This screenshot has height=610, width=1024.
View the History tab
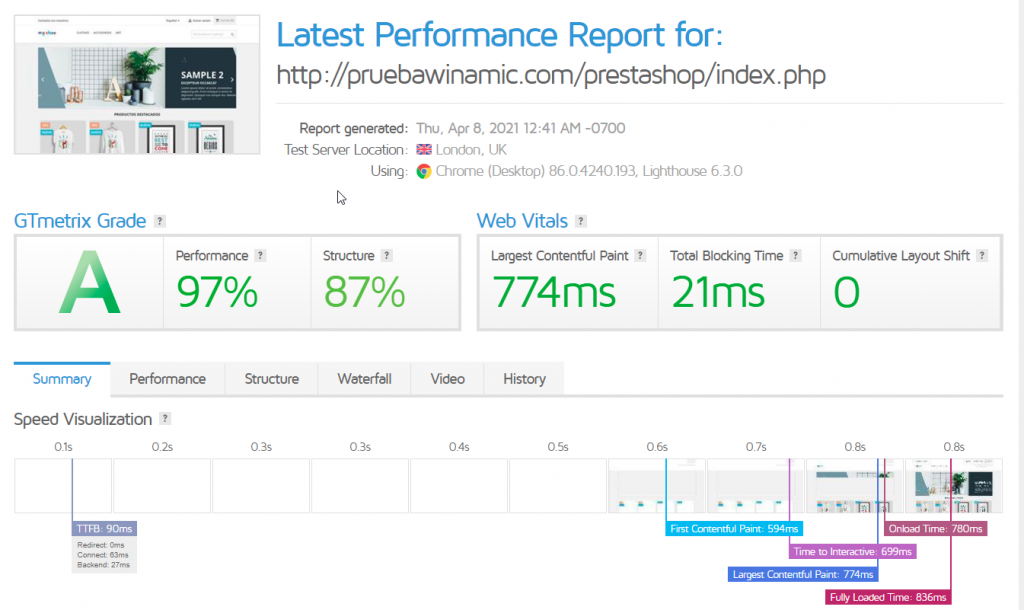click(524, 379)
